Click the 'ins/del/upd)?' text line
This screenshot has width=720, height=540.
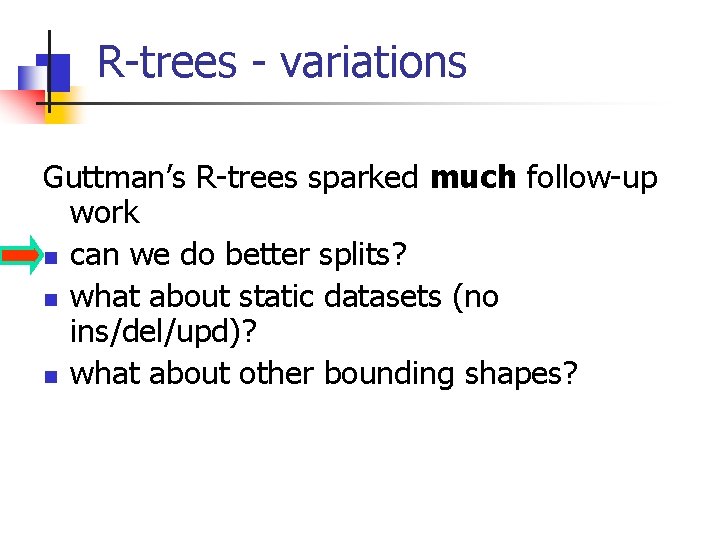(163, 332)
